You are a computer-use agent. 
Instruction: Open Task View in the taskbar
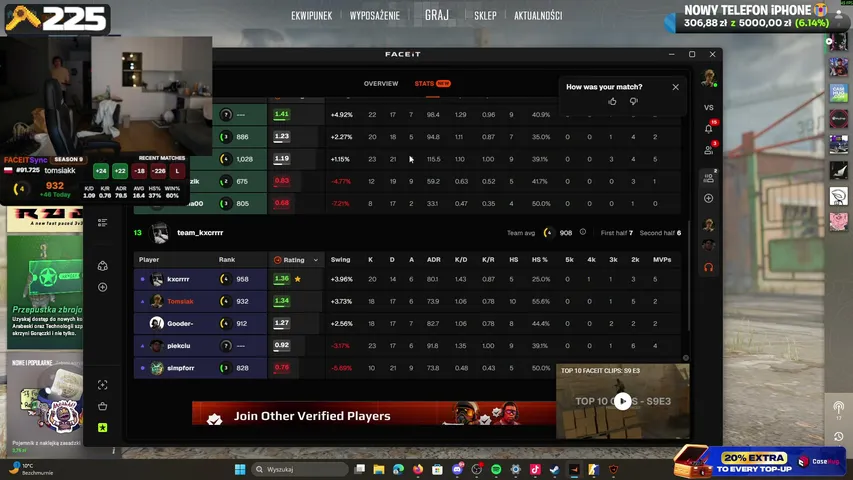click(360, 470)
